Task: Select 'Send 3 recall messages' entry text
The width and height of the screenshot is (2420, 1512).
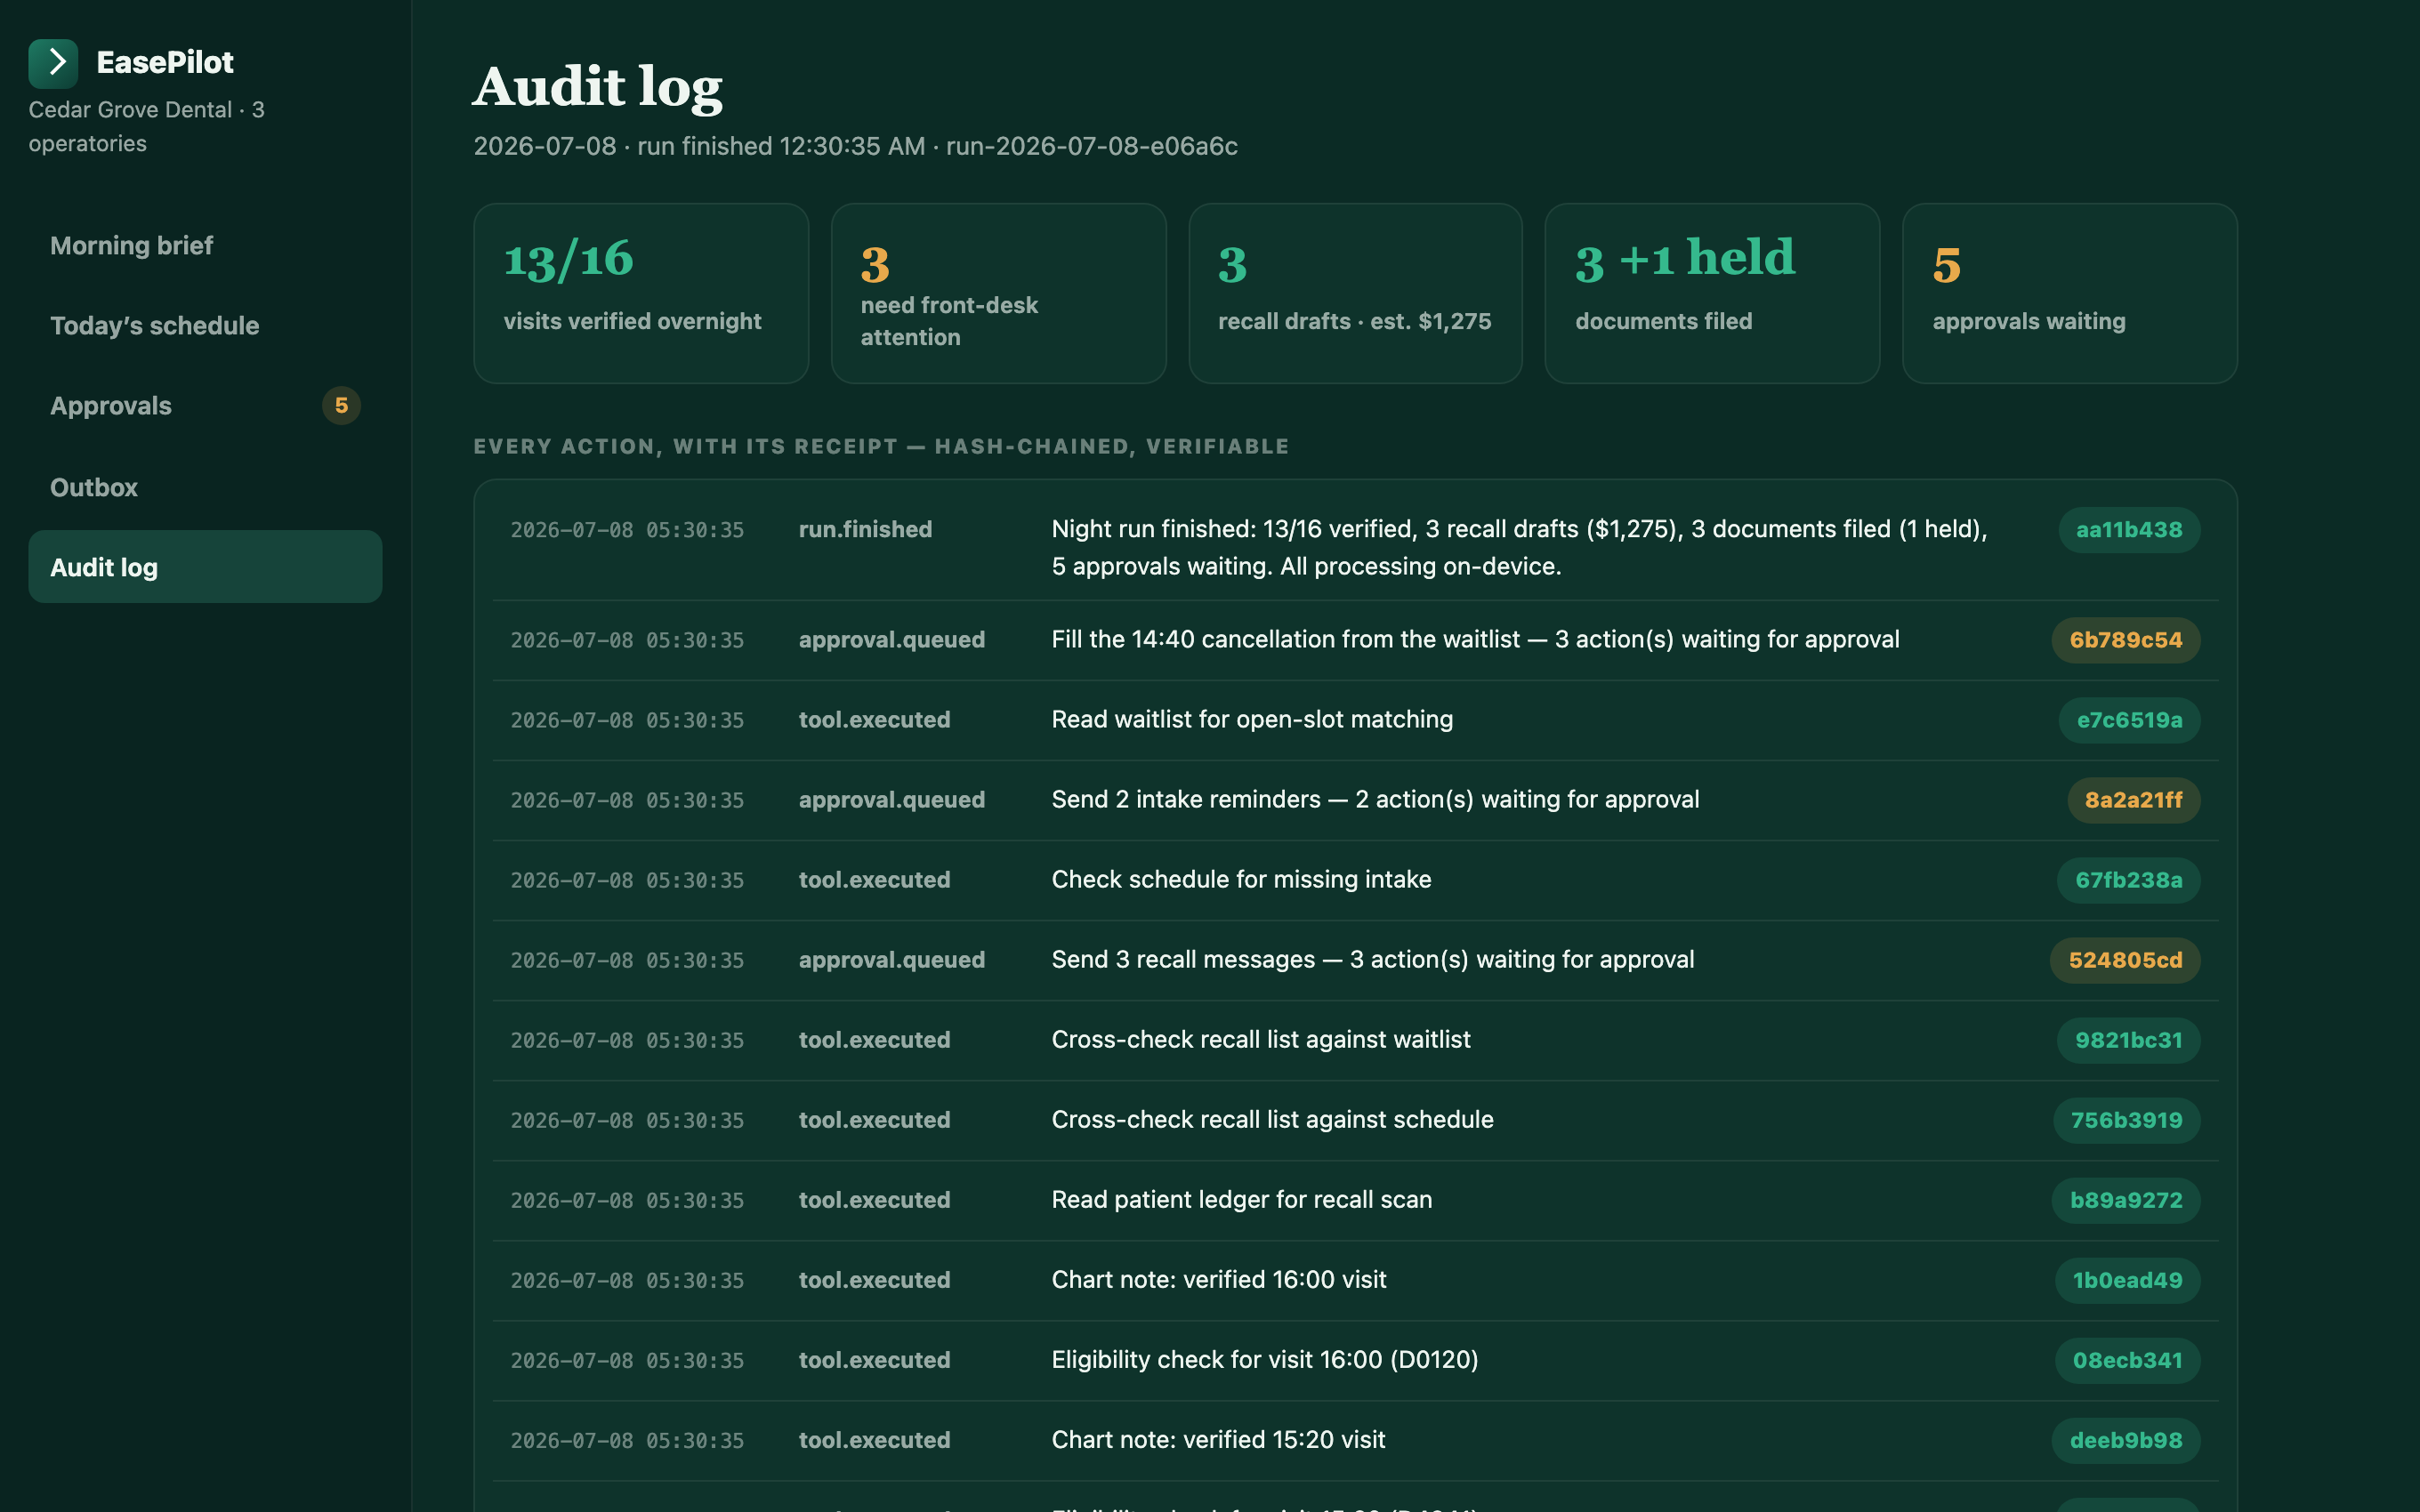Action: click(1372, 959)
